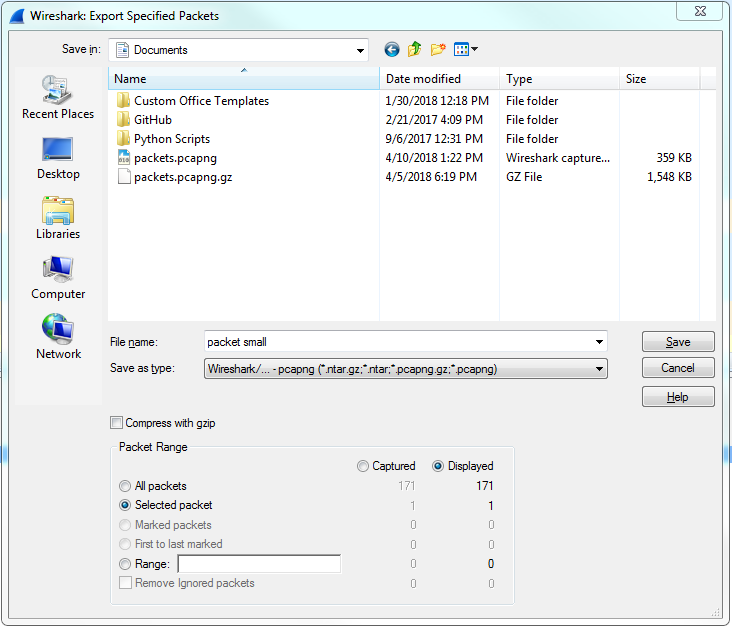Open Libraries in places sidebar

(x=57, y=218)
